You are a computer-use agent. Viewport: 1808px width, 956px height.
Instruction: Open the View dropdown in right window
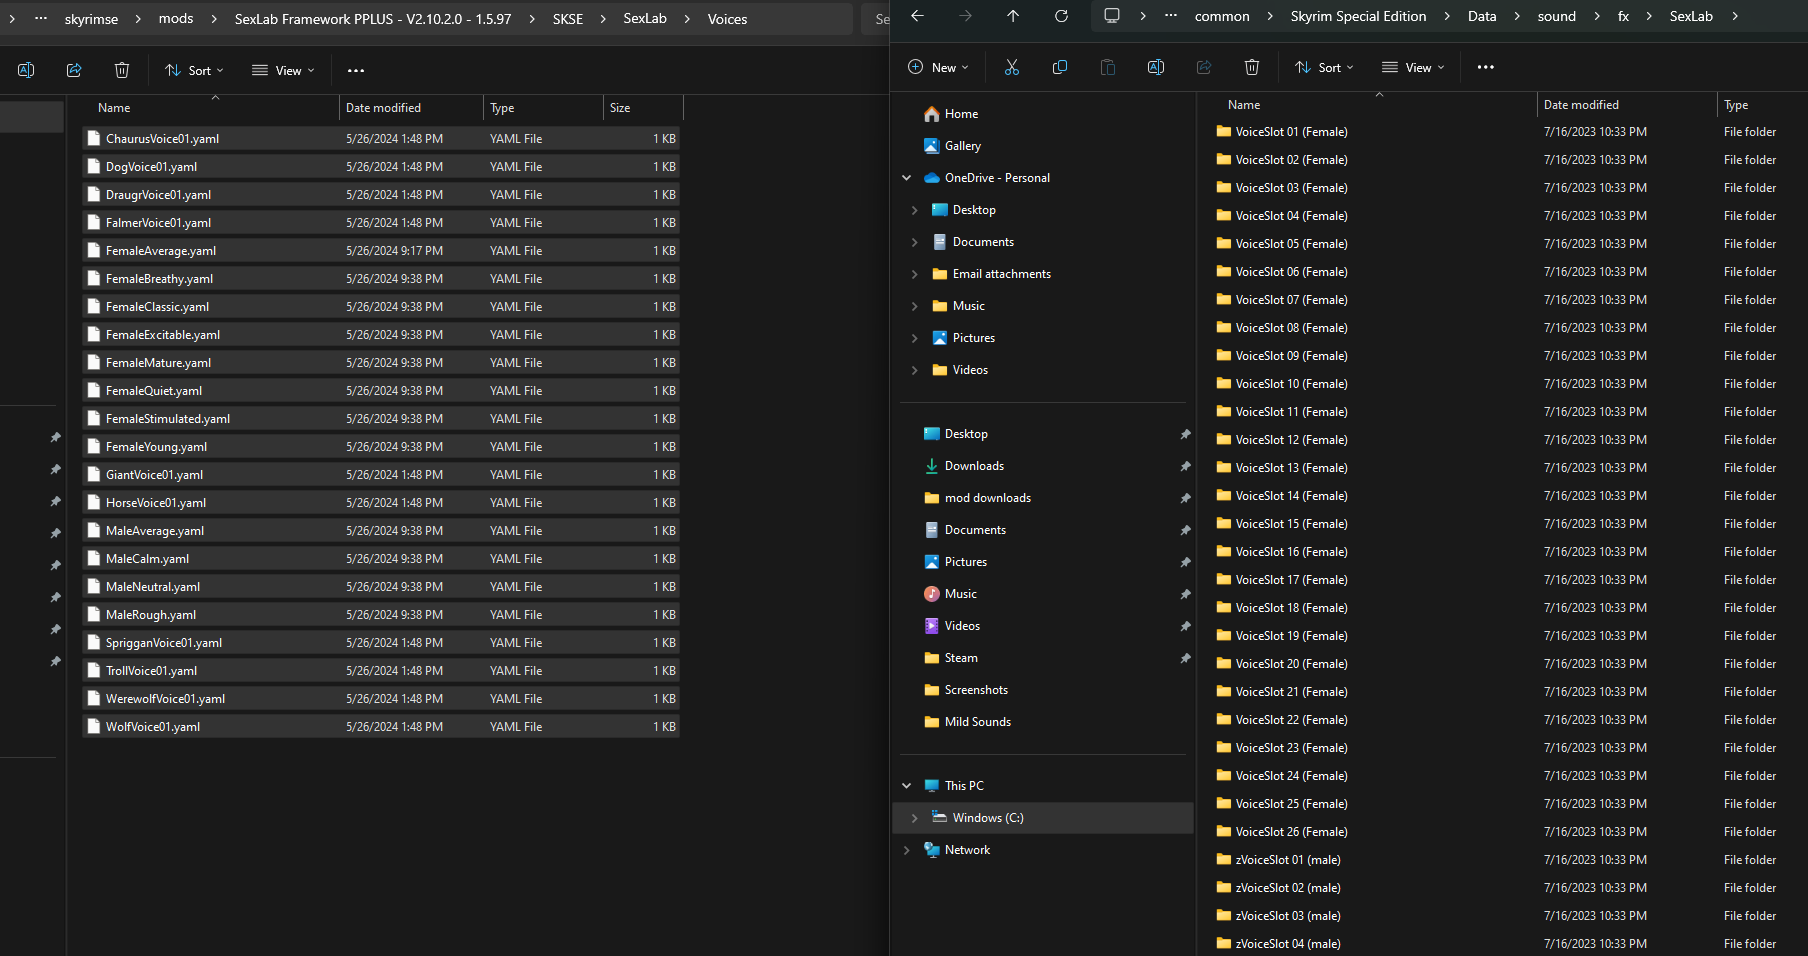coord(1412,67)
